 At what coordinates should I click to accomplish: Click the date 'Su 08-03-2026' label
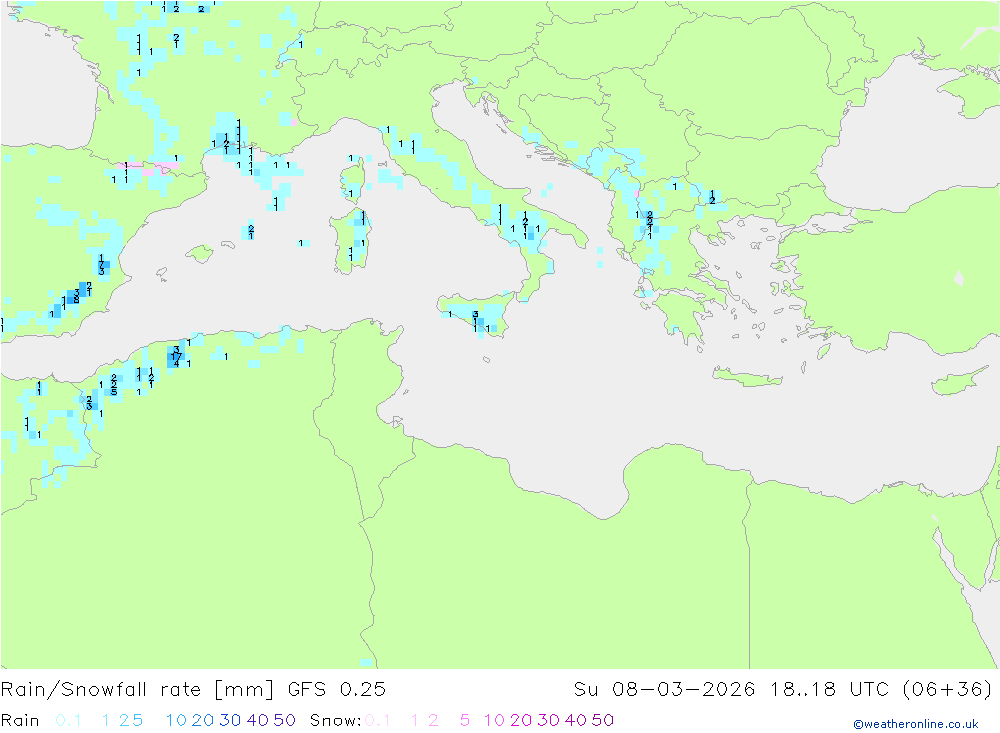[x=664, y=690]
